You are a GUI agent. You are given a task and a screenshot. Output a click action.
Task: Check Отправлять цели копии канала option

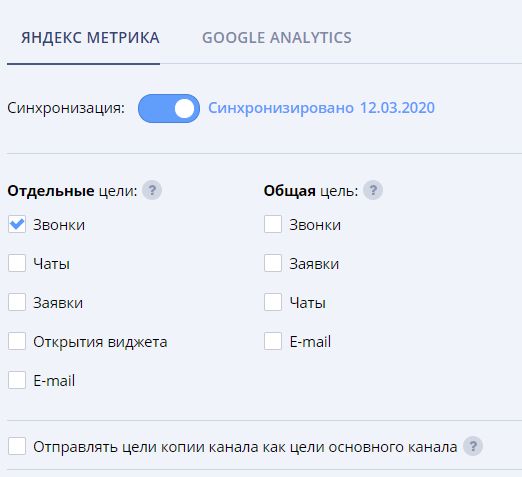pos(17,446)
